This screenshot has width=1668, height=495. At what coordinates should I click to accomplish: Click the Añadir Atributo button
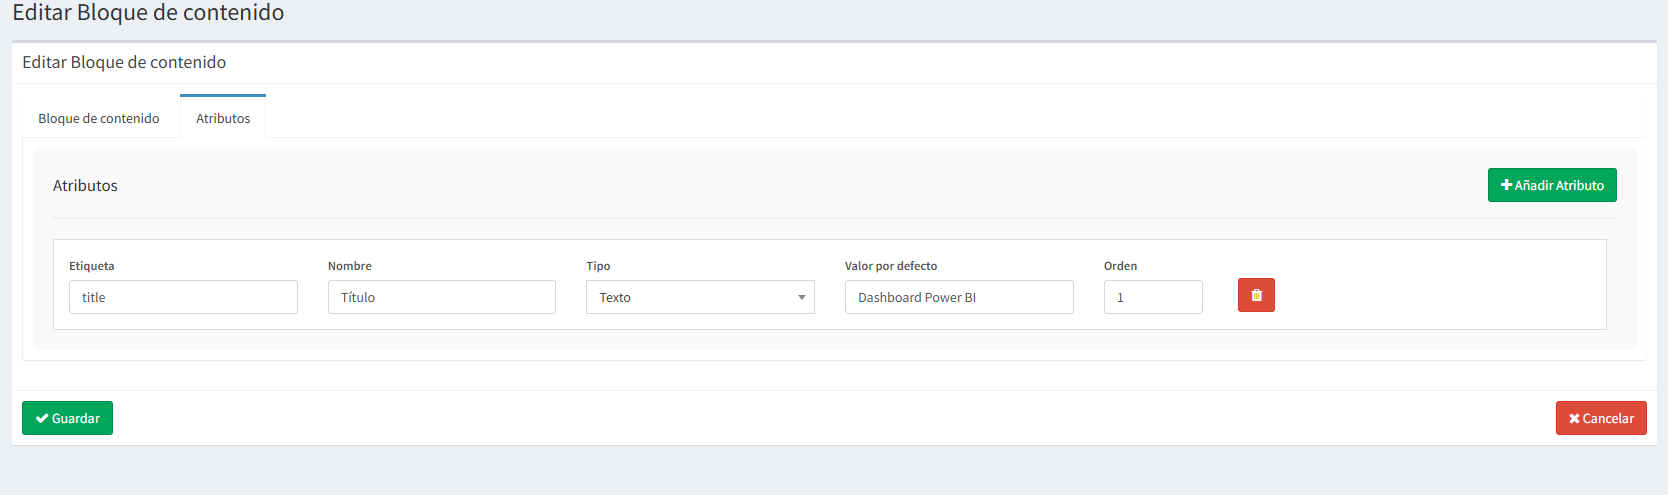(x=1552, y=185)
